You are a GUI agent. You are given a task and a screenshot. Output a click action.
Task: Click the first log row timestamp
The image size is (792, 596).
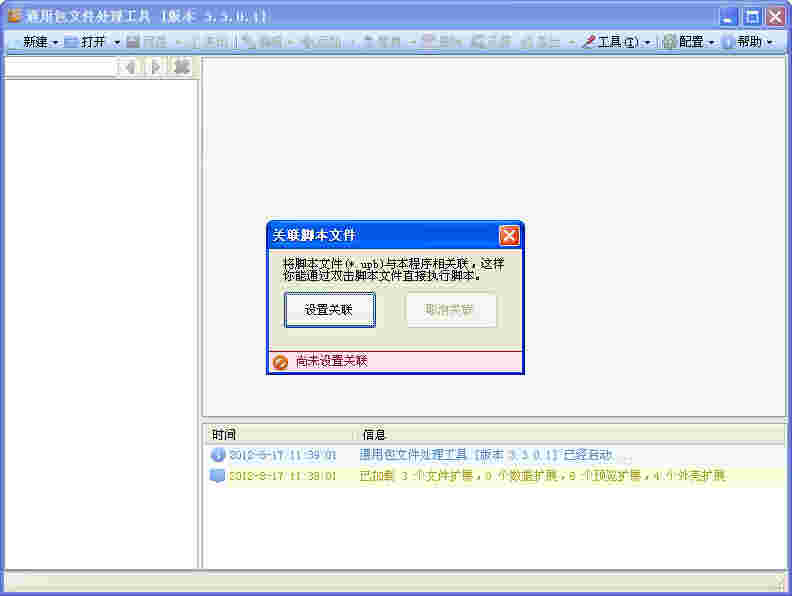(x=282, y=455)
